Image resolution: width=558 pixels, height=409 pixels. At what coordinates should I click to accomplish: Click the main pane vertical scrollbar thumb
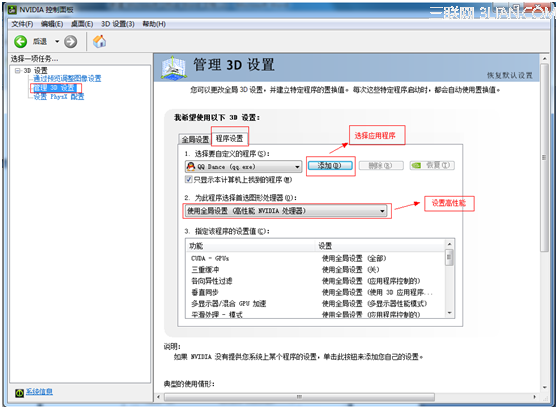(x=544, y=158)
